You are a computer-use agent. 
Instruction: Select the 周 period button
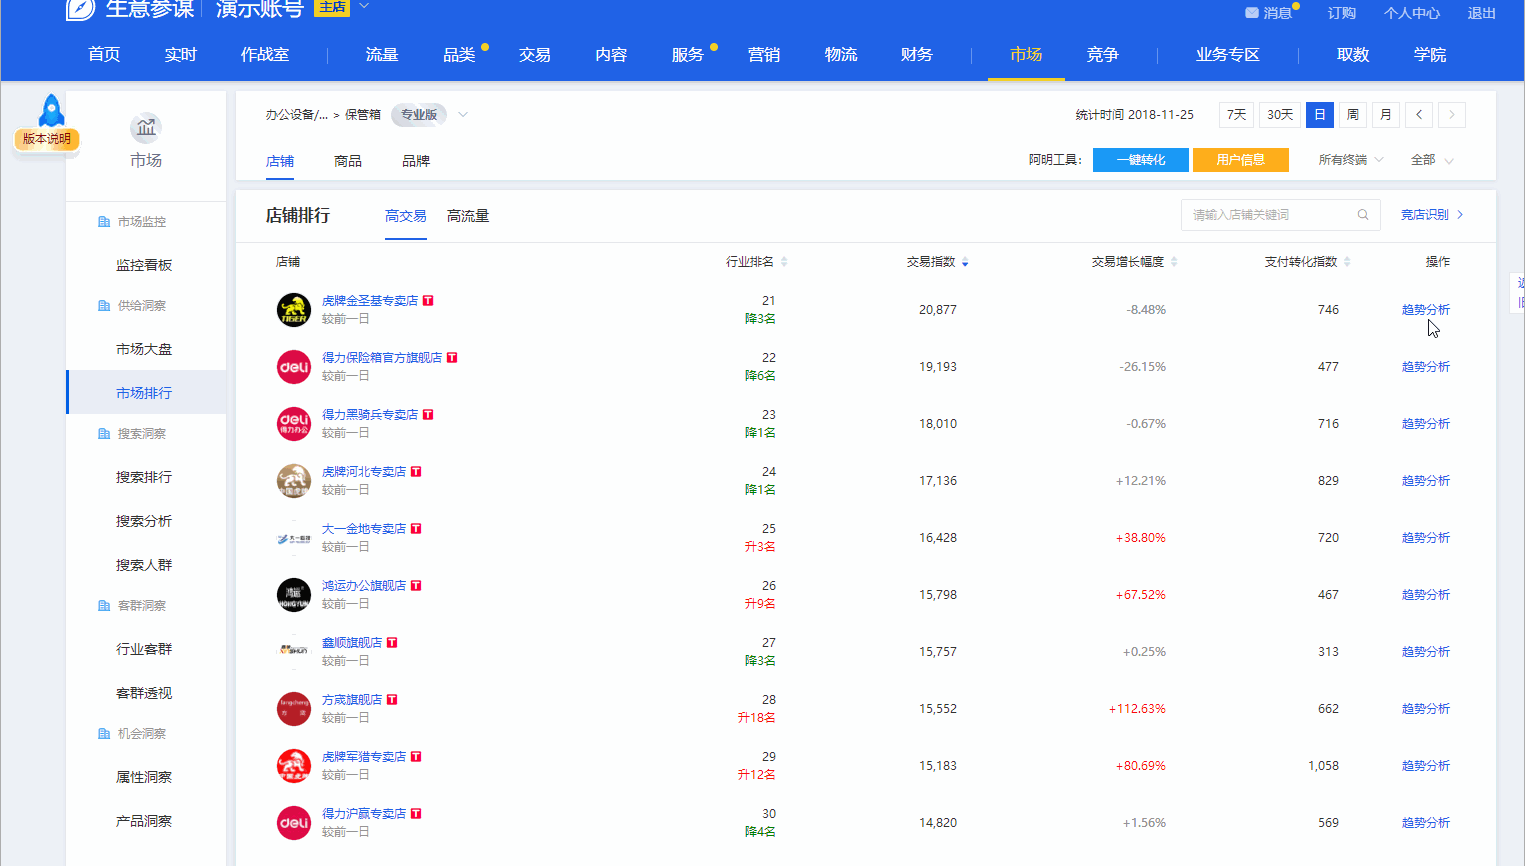(x=1353, y=115)
